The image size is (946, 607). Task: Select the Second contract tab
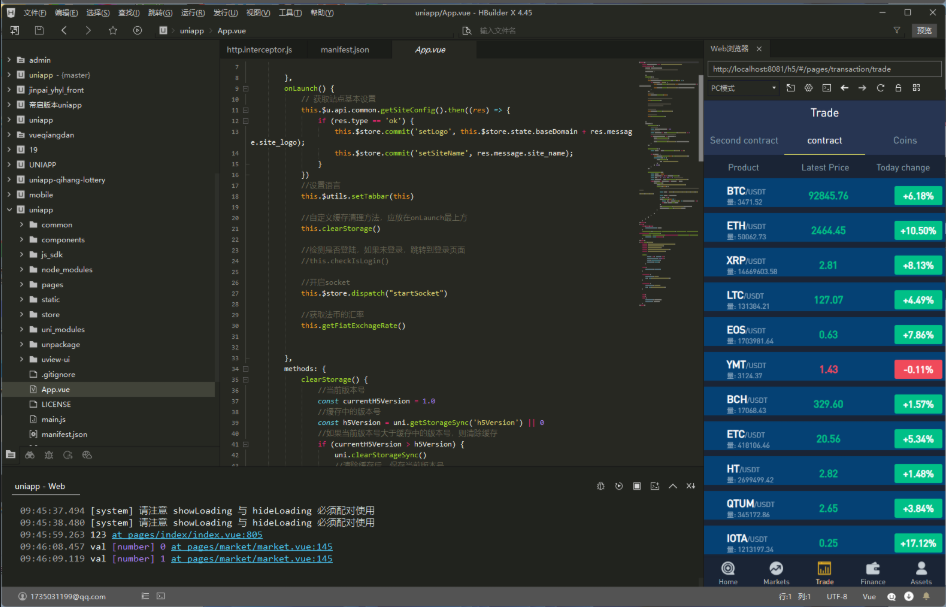coord(744,141)
